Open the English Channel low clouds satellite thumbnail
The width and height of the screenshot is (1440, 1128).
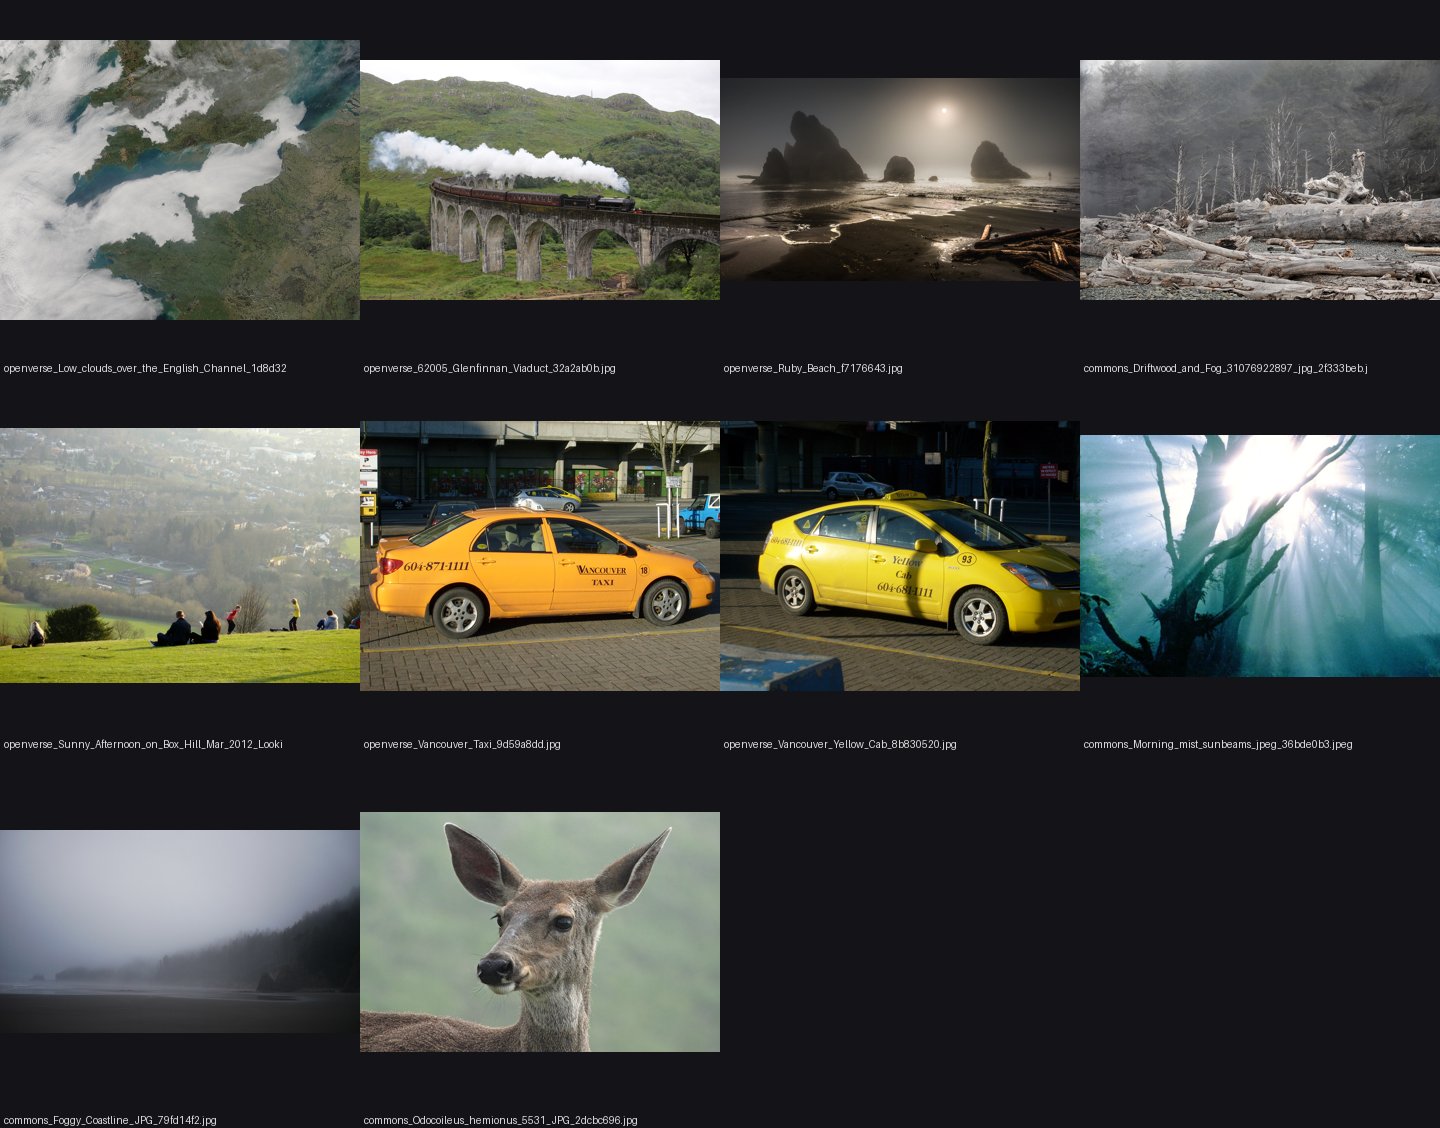(x=180, y=180)
